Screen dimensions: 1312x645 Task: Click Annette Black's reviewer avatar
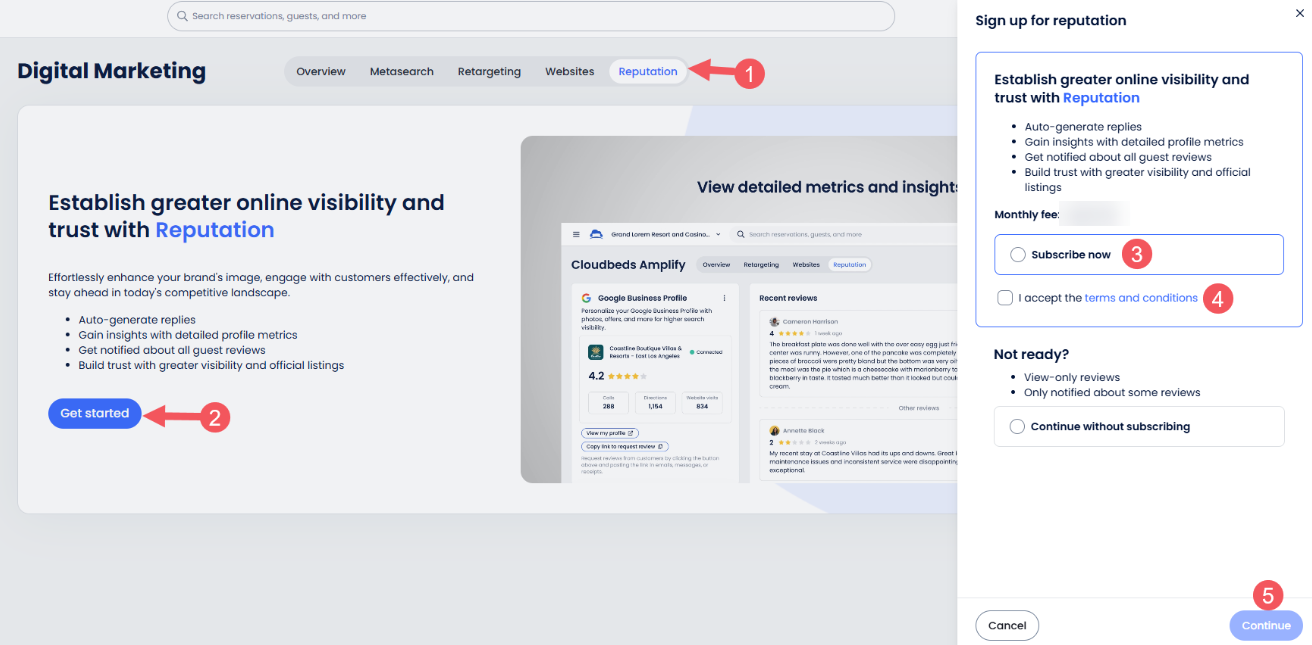(774, 431)
